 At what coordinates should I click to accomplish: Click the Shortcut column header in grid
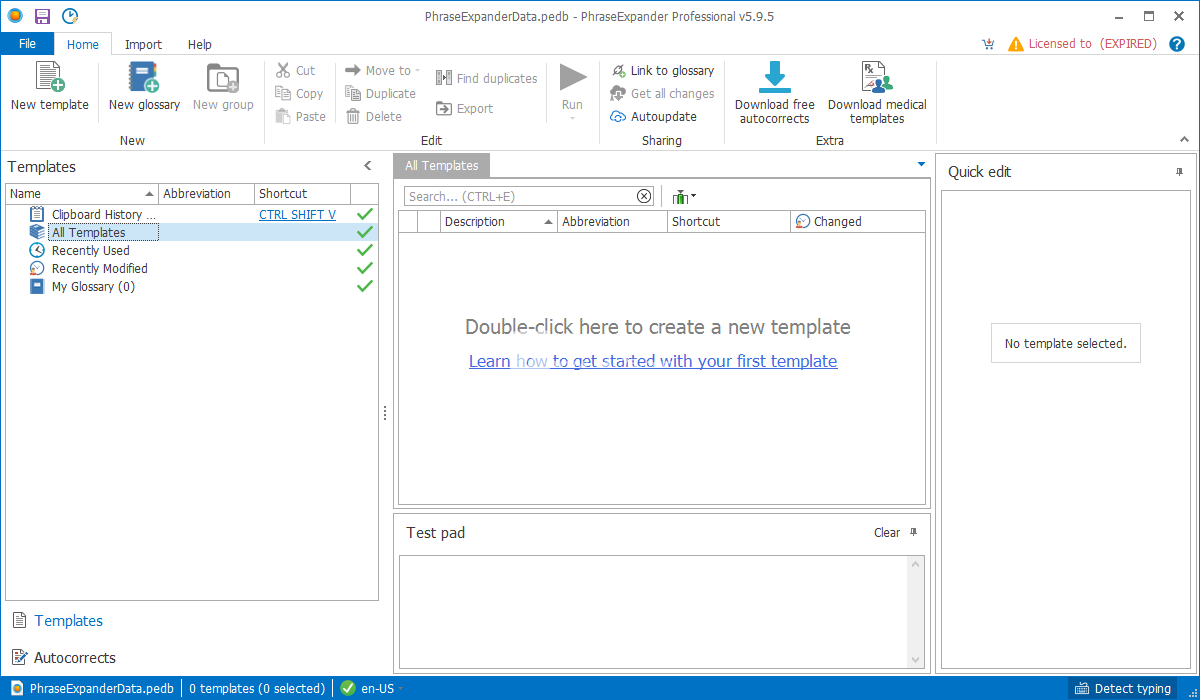point(729,222)
